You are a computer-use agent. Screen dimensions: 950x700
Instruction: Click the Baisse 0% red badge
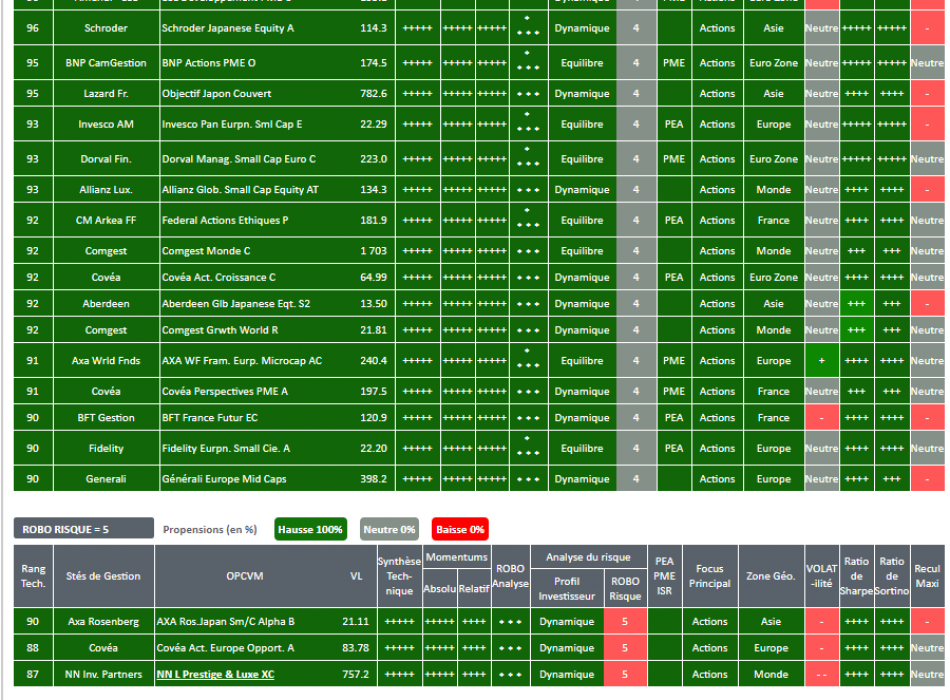(x=460, y=529)
